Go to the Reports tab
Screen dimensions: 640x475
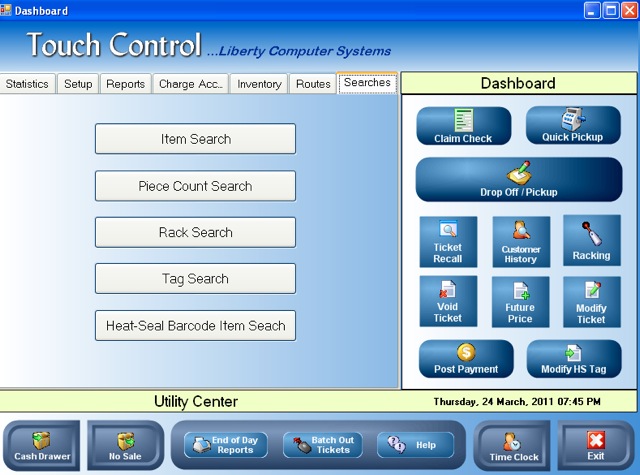[x=125, y=84]
